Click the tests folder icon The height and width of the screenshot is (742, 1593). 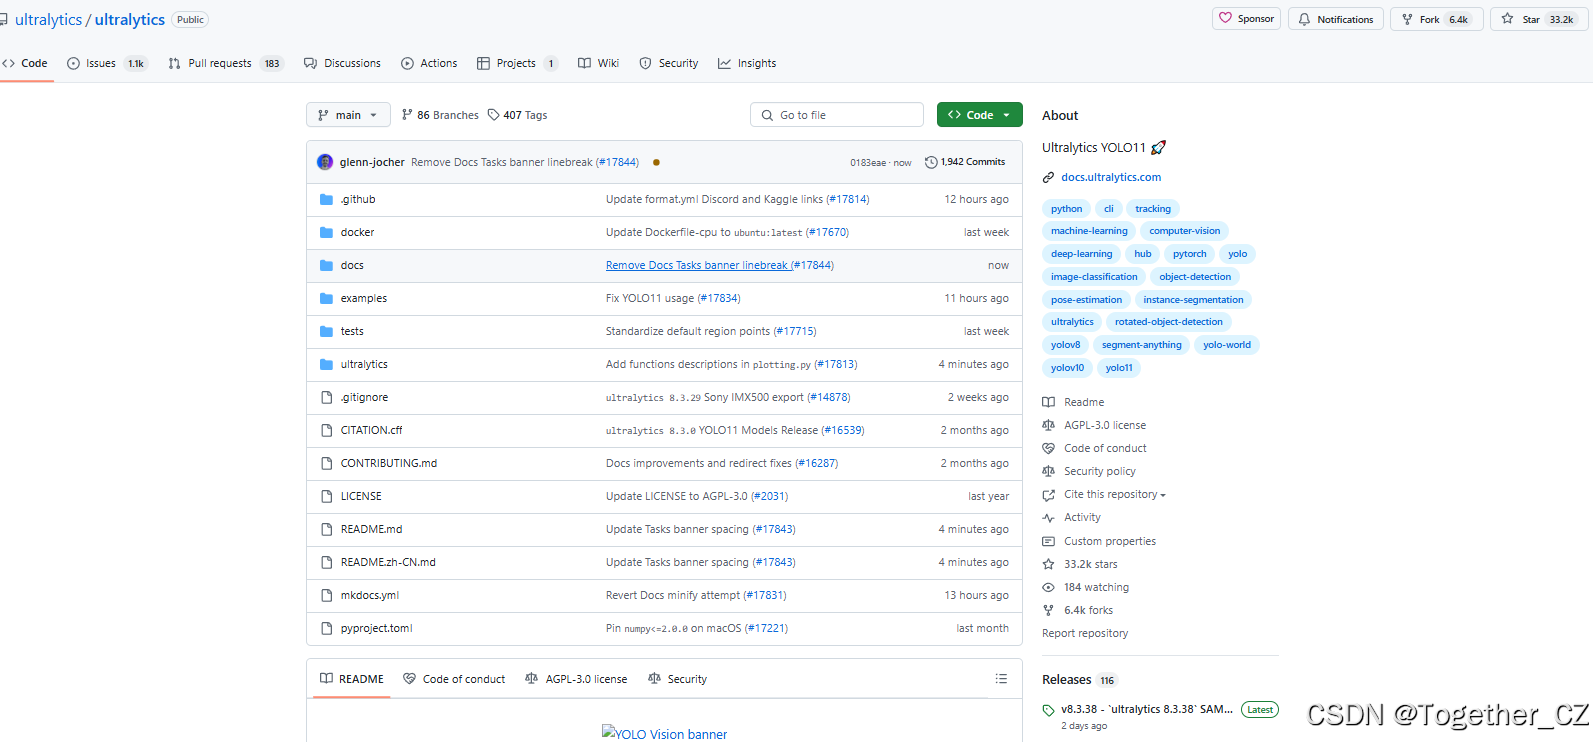point(326,332)
